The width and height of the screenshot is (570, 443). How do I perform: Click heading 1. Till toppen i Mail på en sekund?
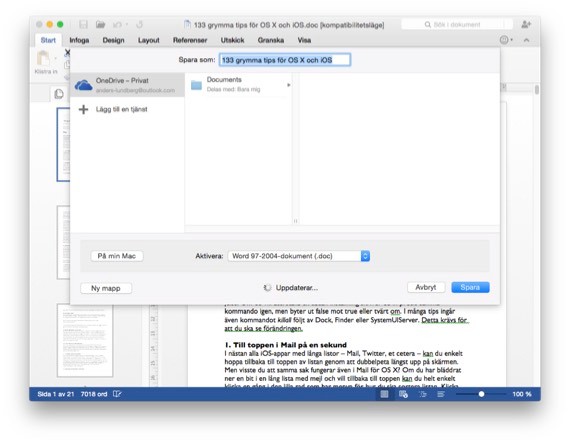[x=285, y=345]
